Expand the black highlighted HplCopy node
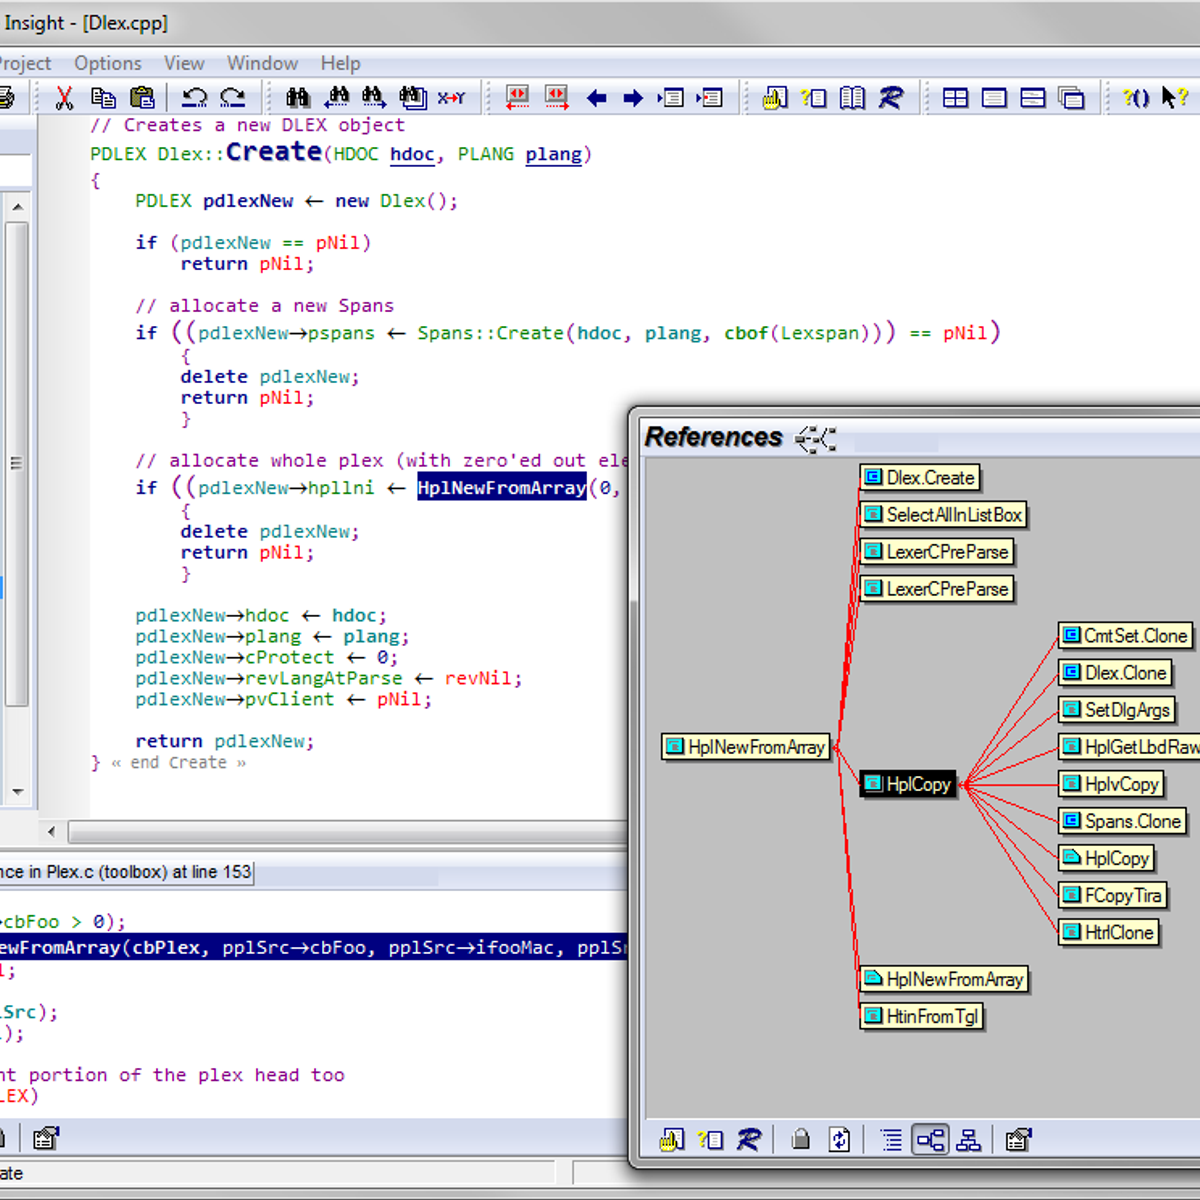 [x=908, y=784]
